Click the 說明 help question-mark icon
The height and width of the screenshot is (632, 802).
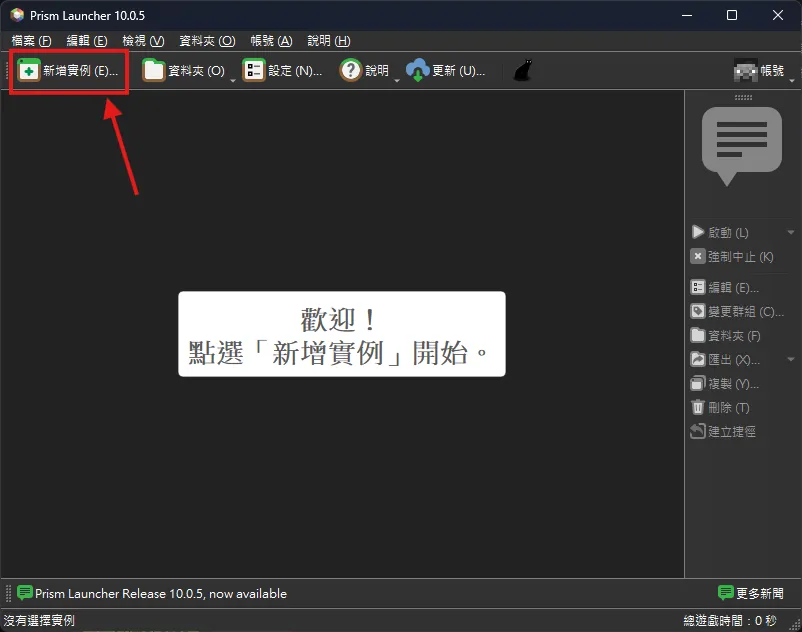[351, 71]
